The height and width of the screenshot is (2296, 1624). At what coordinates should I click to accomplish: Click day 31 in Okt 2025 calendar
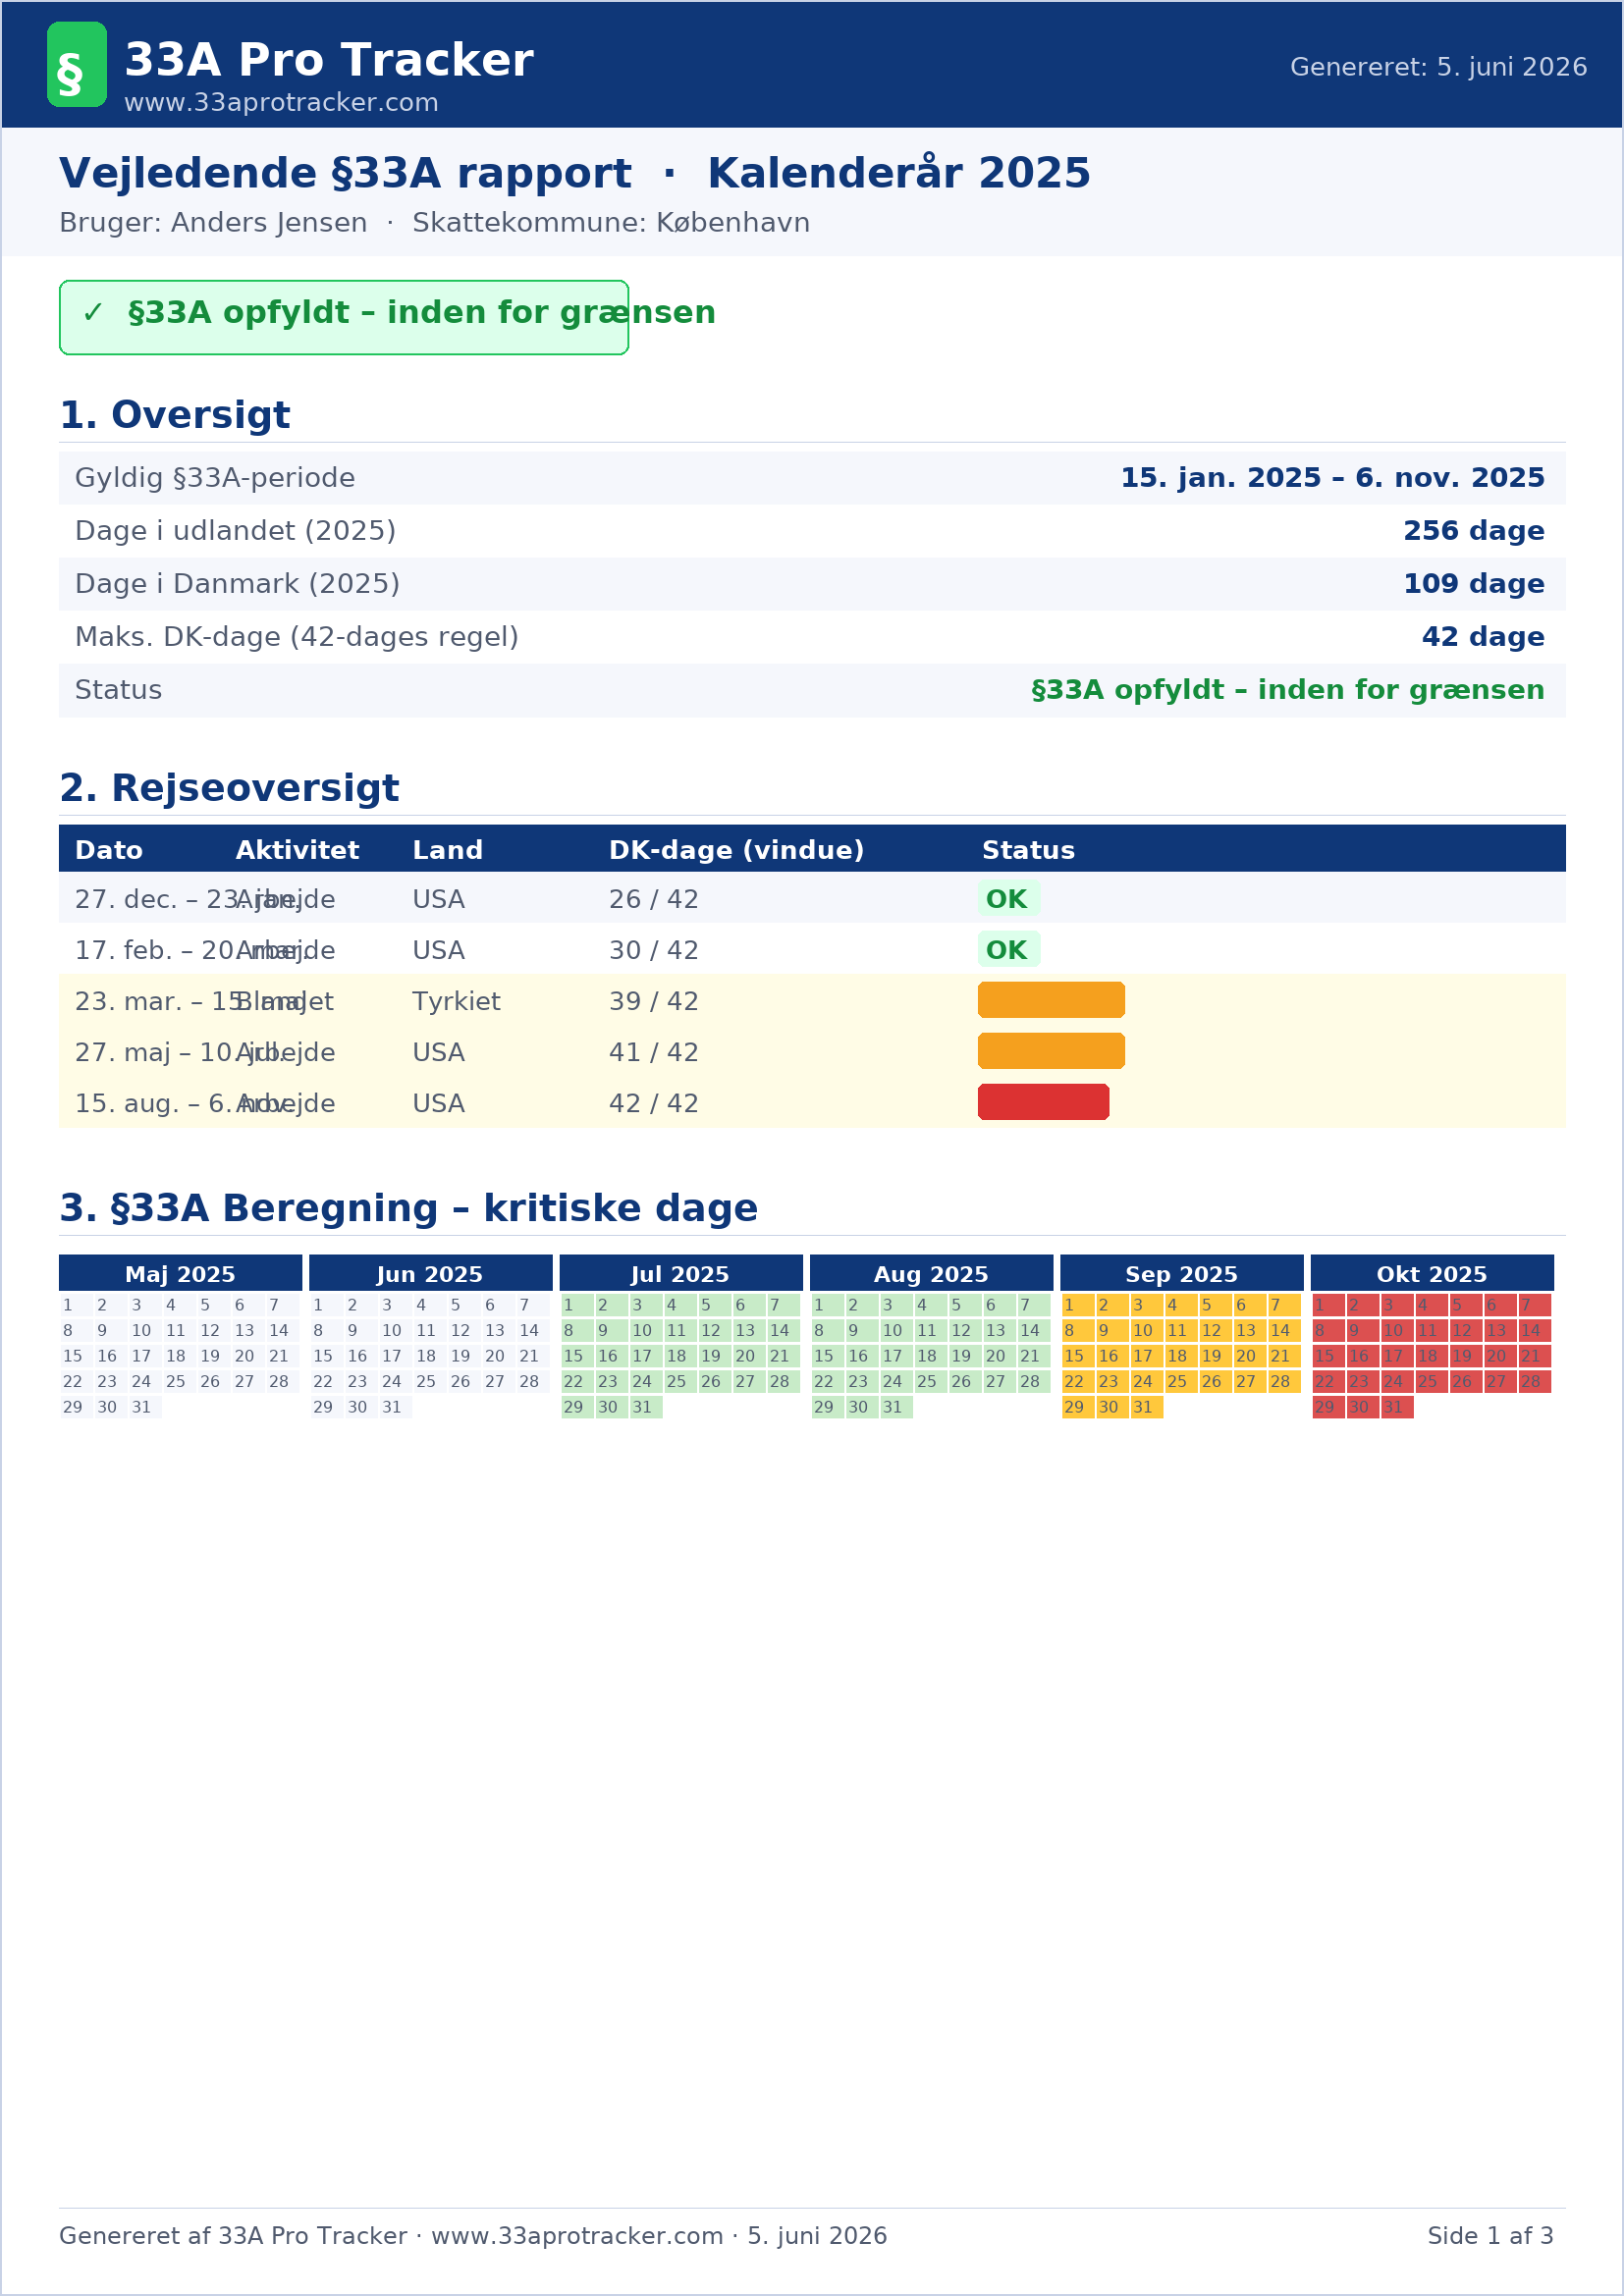click(1397, 1408)
